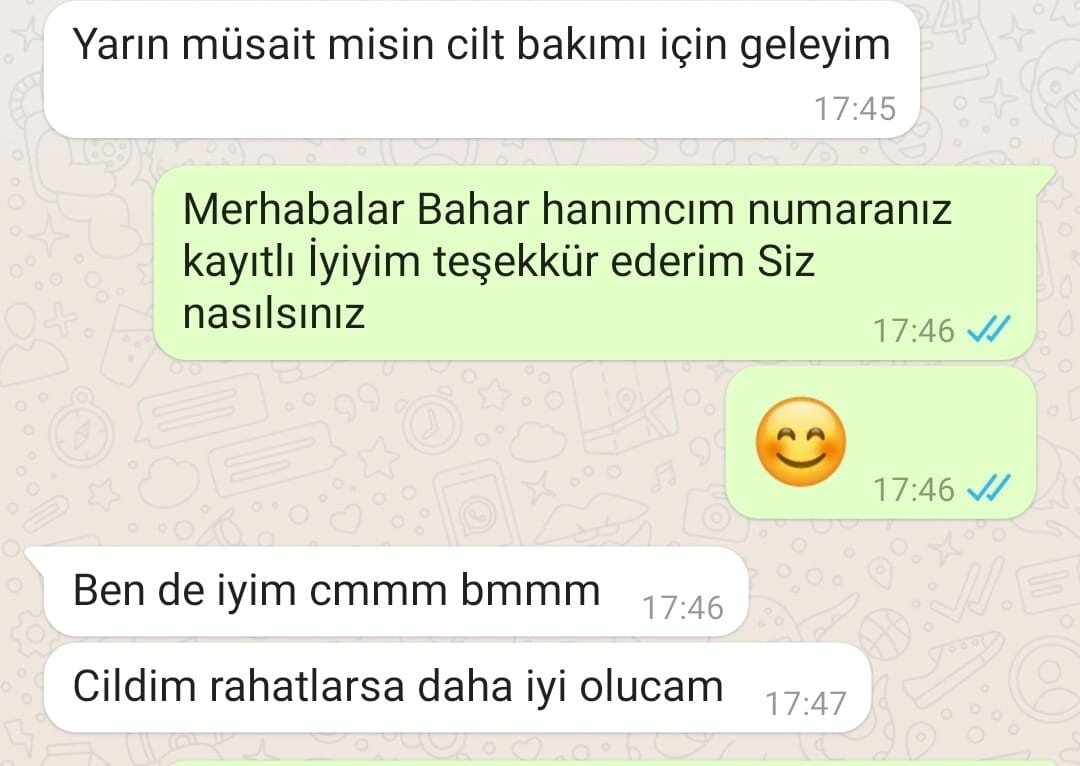Select the 'Merhabalar Bahar hanımcım' message bubble

pos(595,263)
